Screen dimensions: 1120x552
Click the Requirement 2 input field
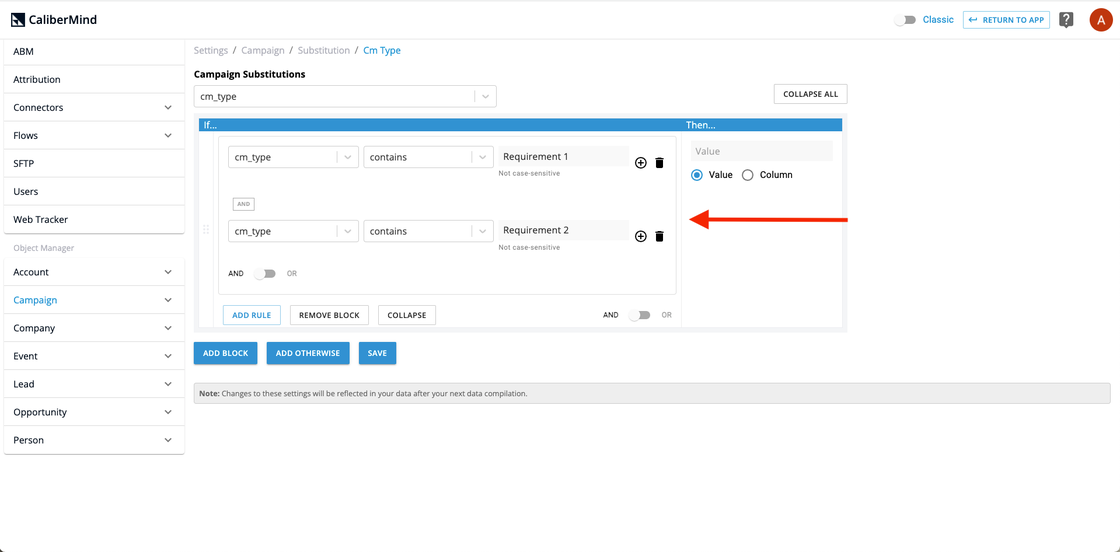click(x=564, y=230)
